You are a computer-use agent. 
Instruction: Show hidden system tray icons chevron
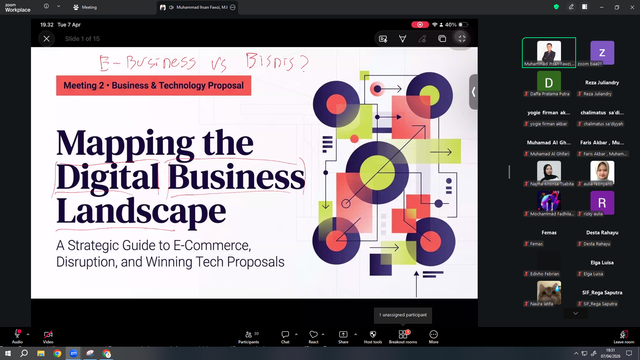[x=576, y=353]
